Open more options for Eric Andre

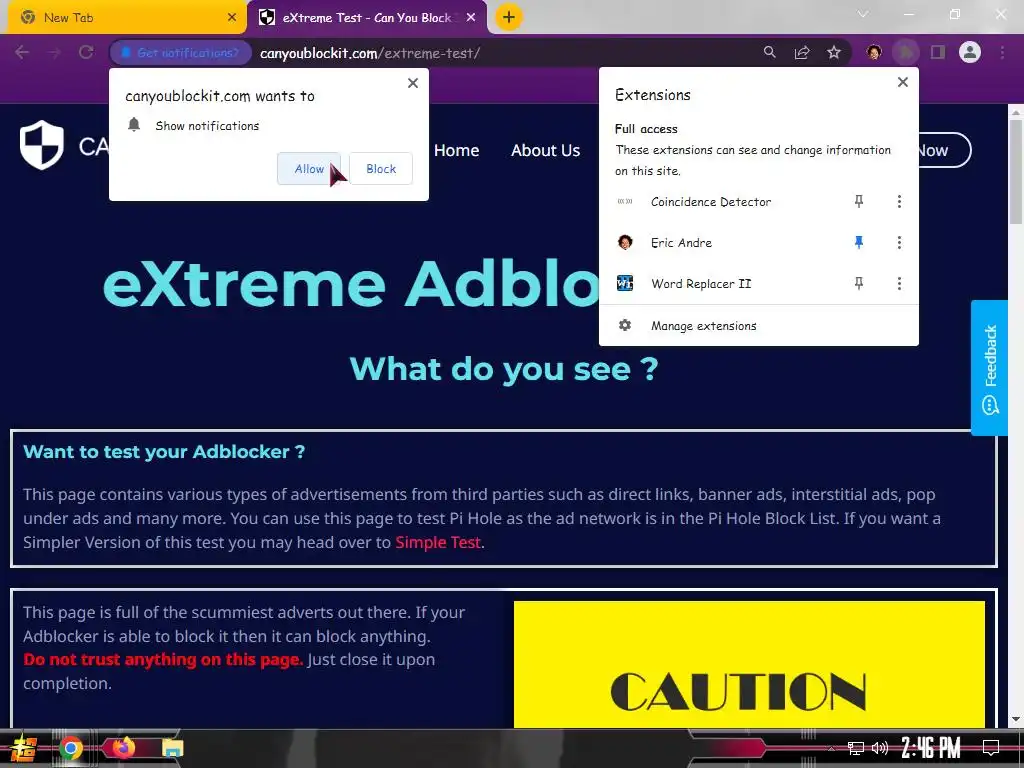click(x=899, y=242)
